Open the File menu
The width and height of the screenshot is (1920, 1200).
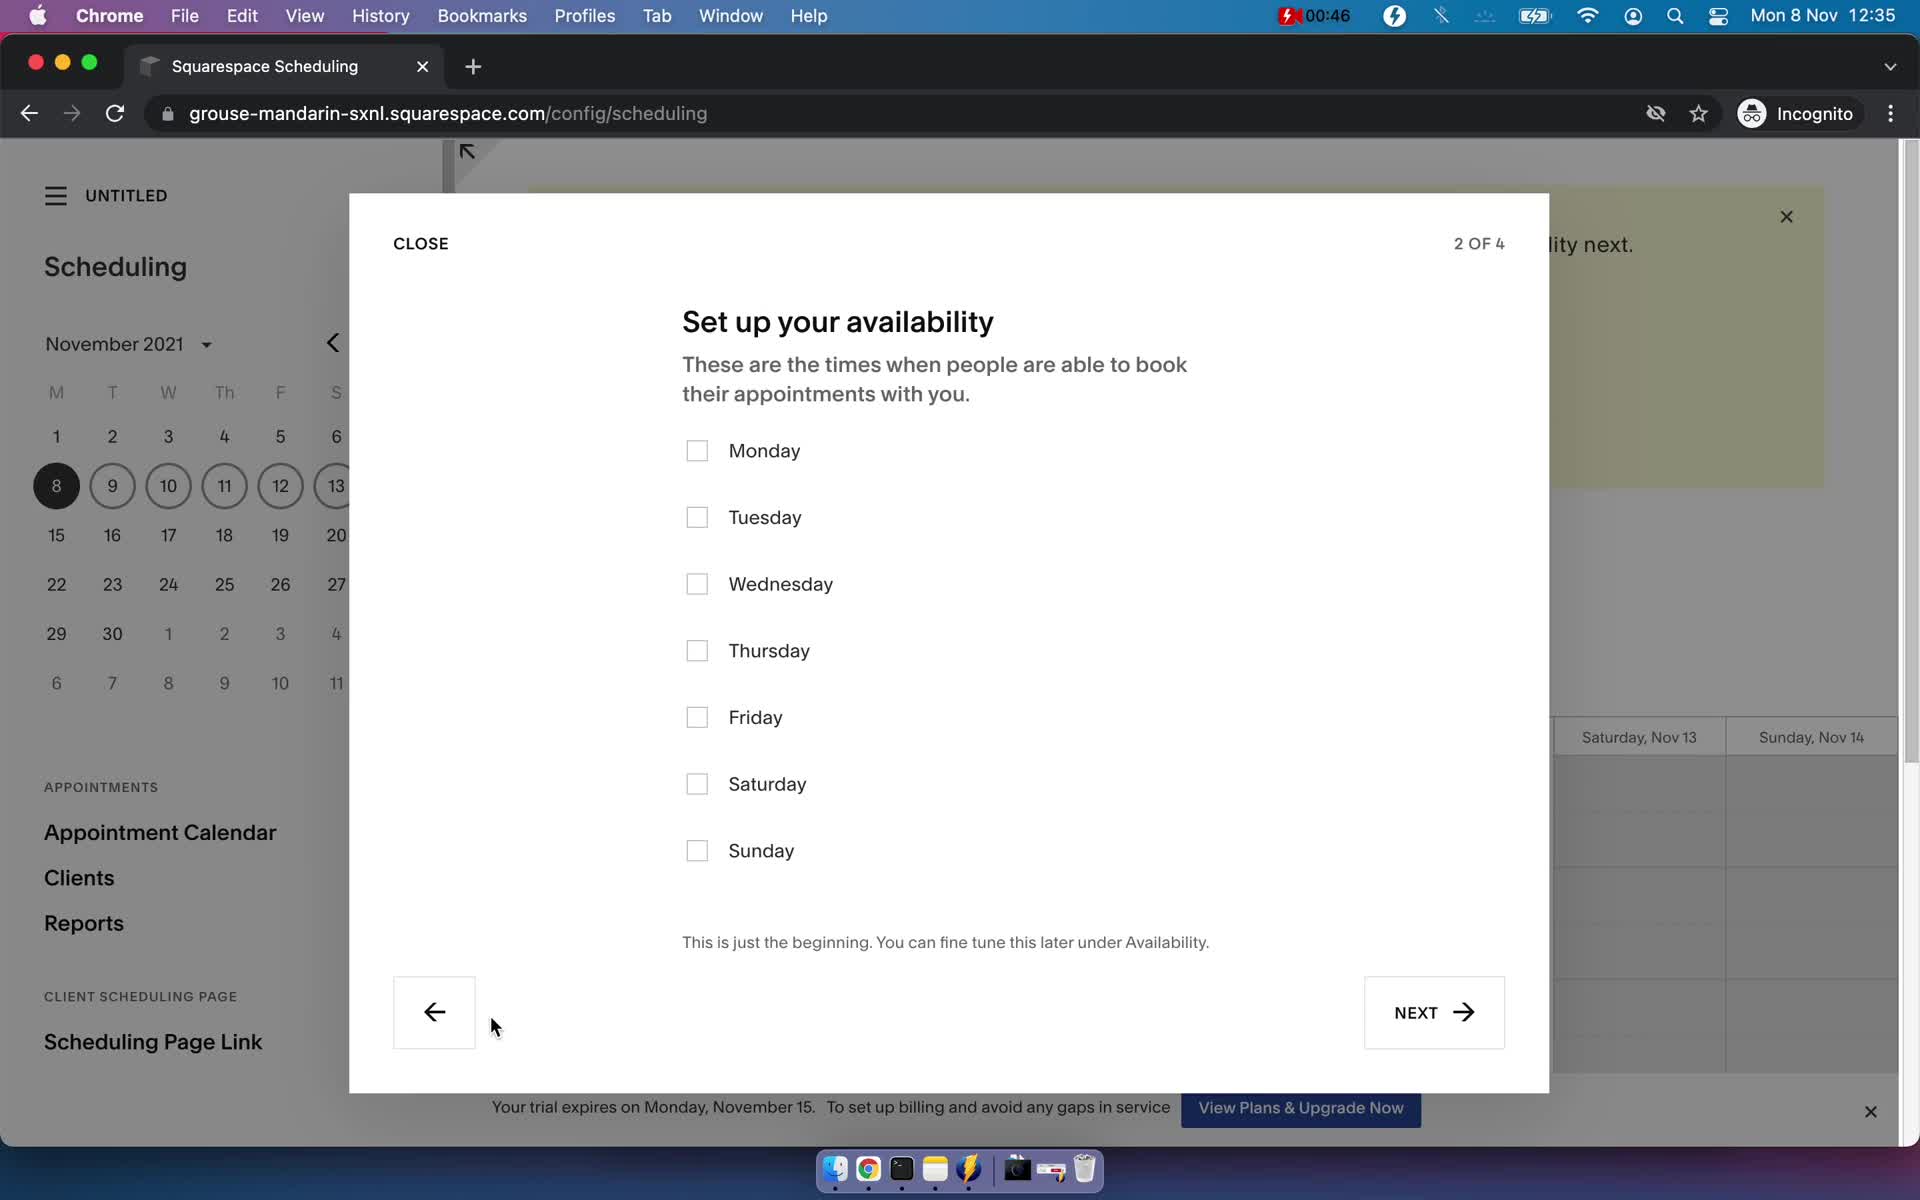coord(184,16)
